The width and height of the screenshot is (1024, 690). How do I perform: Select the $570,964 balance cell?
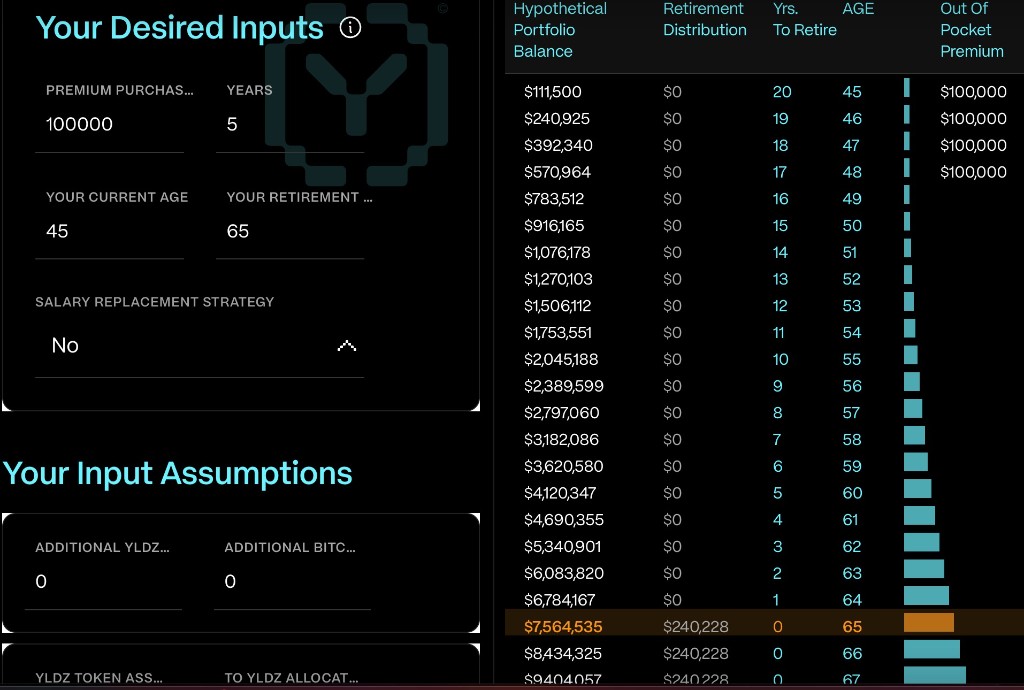557,172
